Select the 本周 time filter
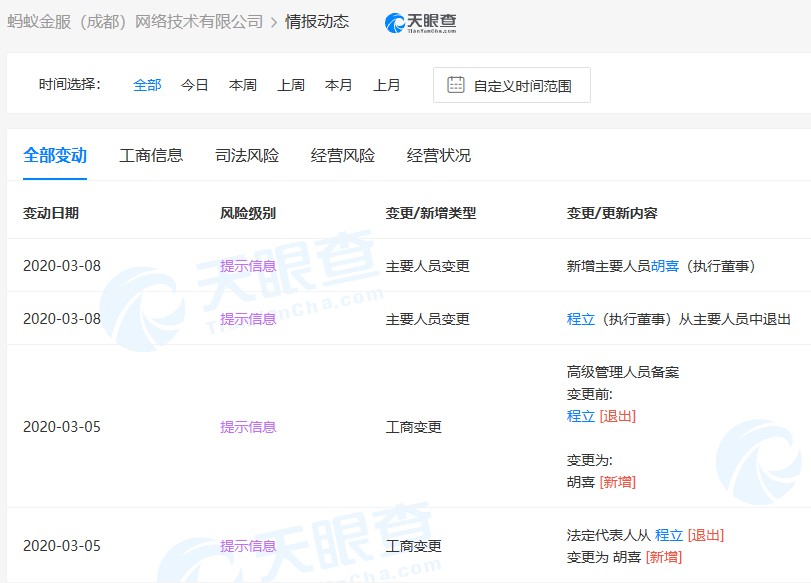This screenshot has width=811, height=583. click(243, 85)
